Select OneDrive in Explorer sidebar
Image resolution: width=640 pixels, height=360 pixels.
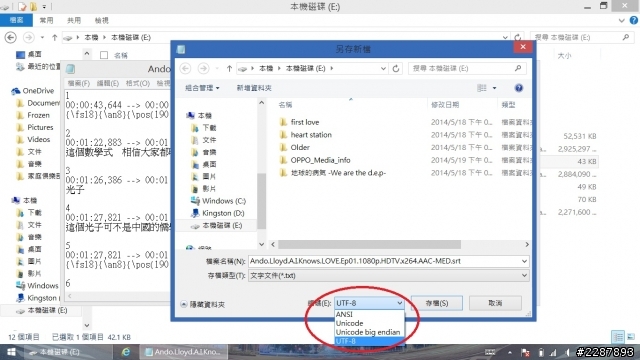(x=33, y=91)
